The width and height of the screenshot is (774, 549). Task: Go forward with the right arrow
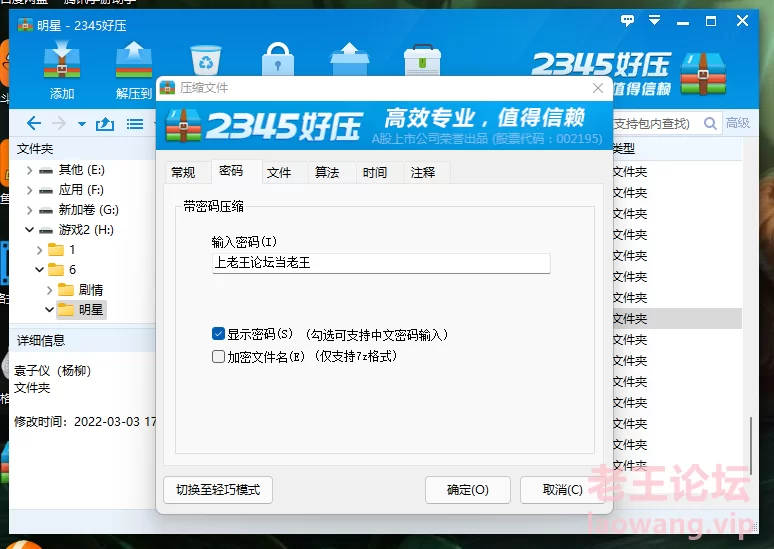tap(59, 123)
